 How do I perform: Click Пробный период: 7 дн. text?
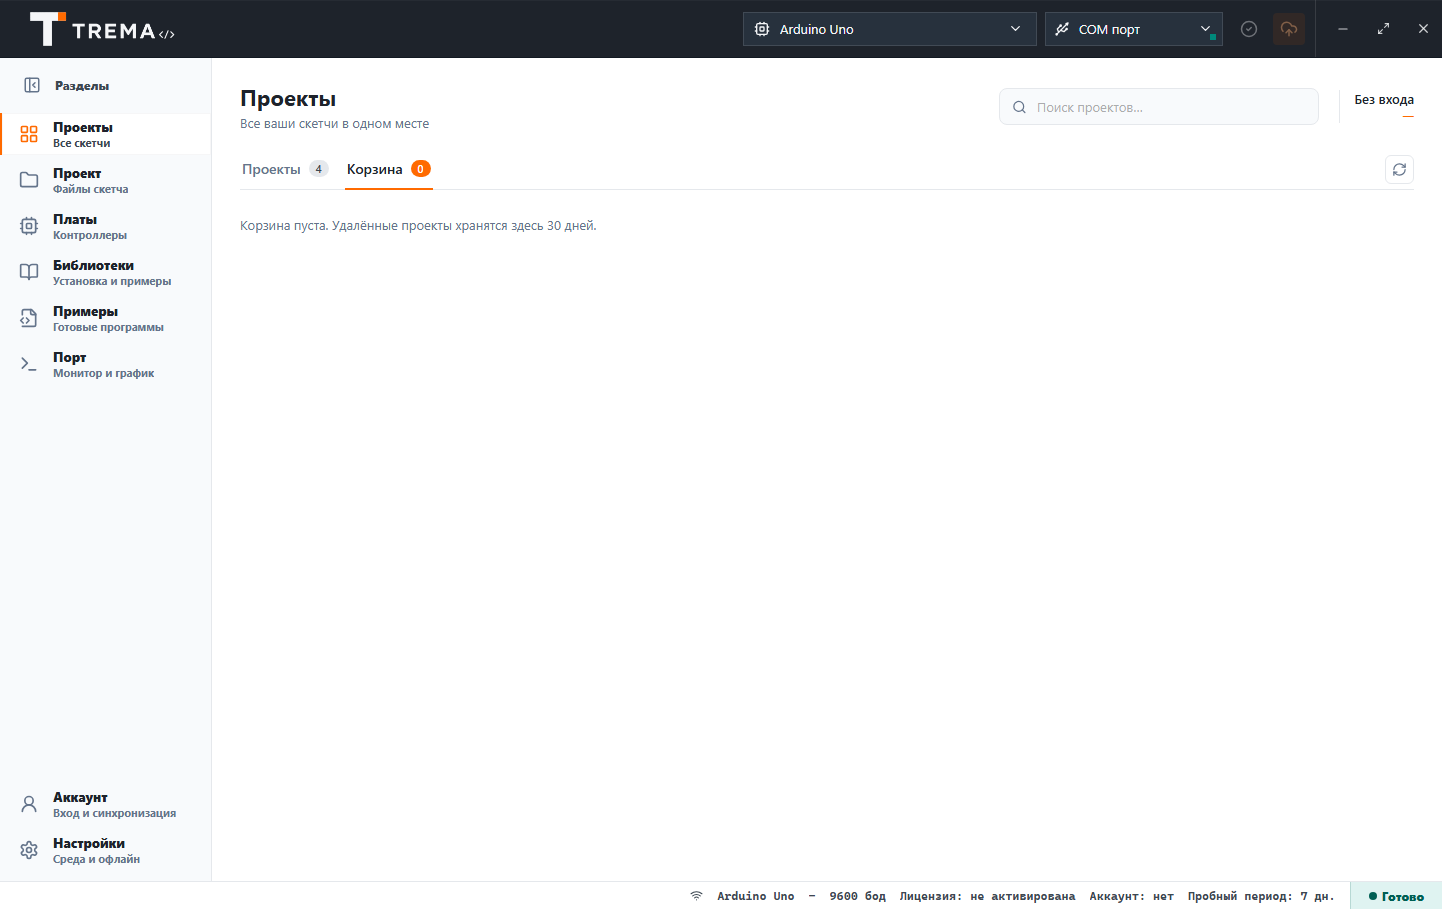[x=1261, y=896]
